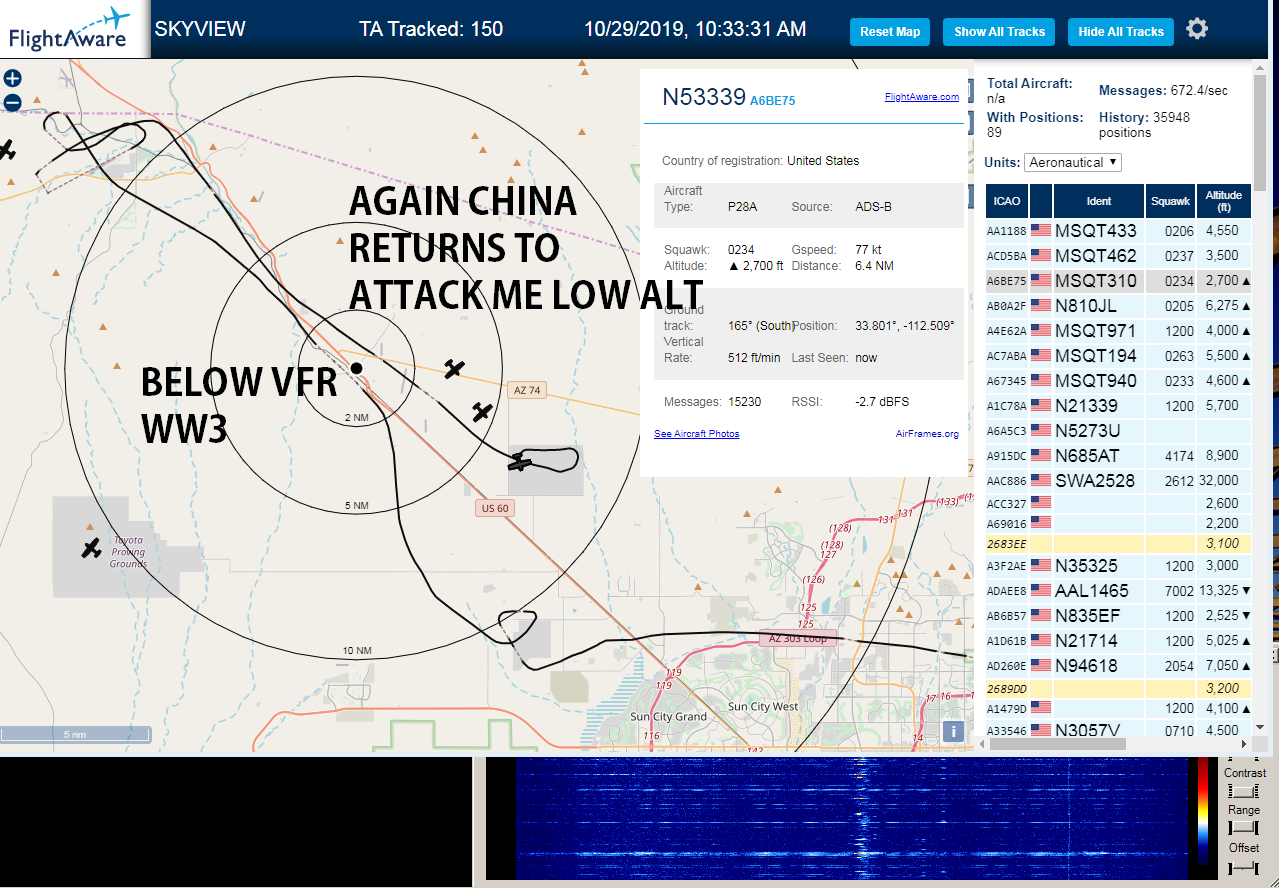Select the N21714 row

coord(1118,641)
